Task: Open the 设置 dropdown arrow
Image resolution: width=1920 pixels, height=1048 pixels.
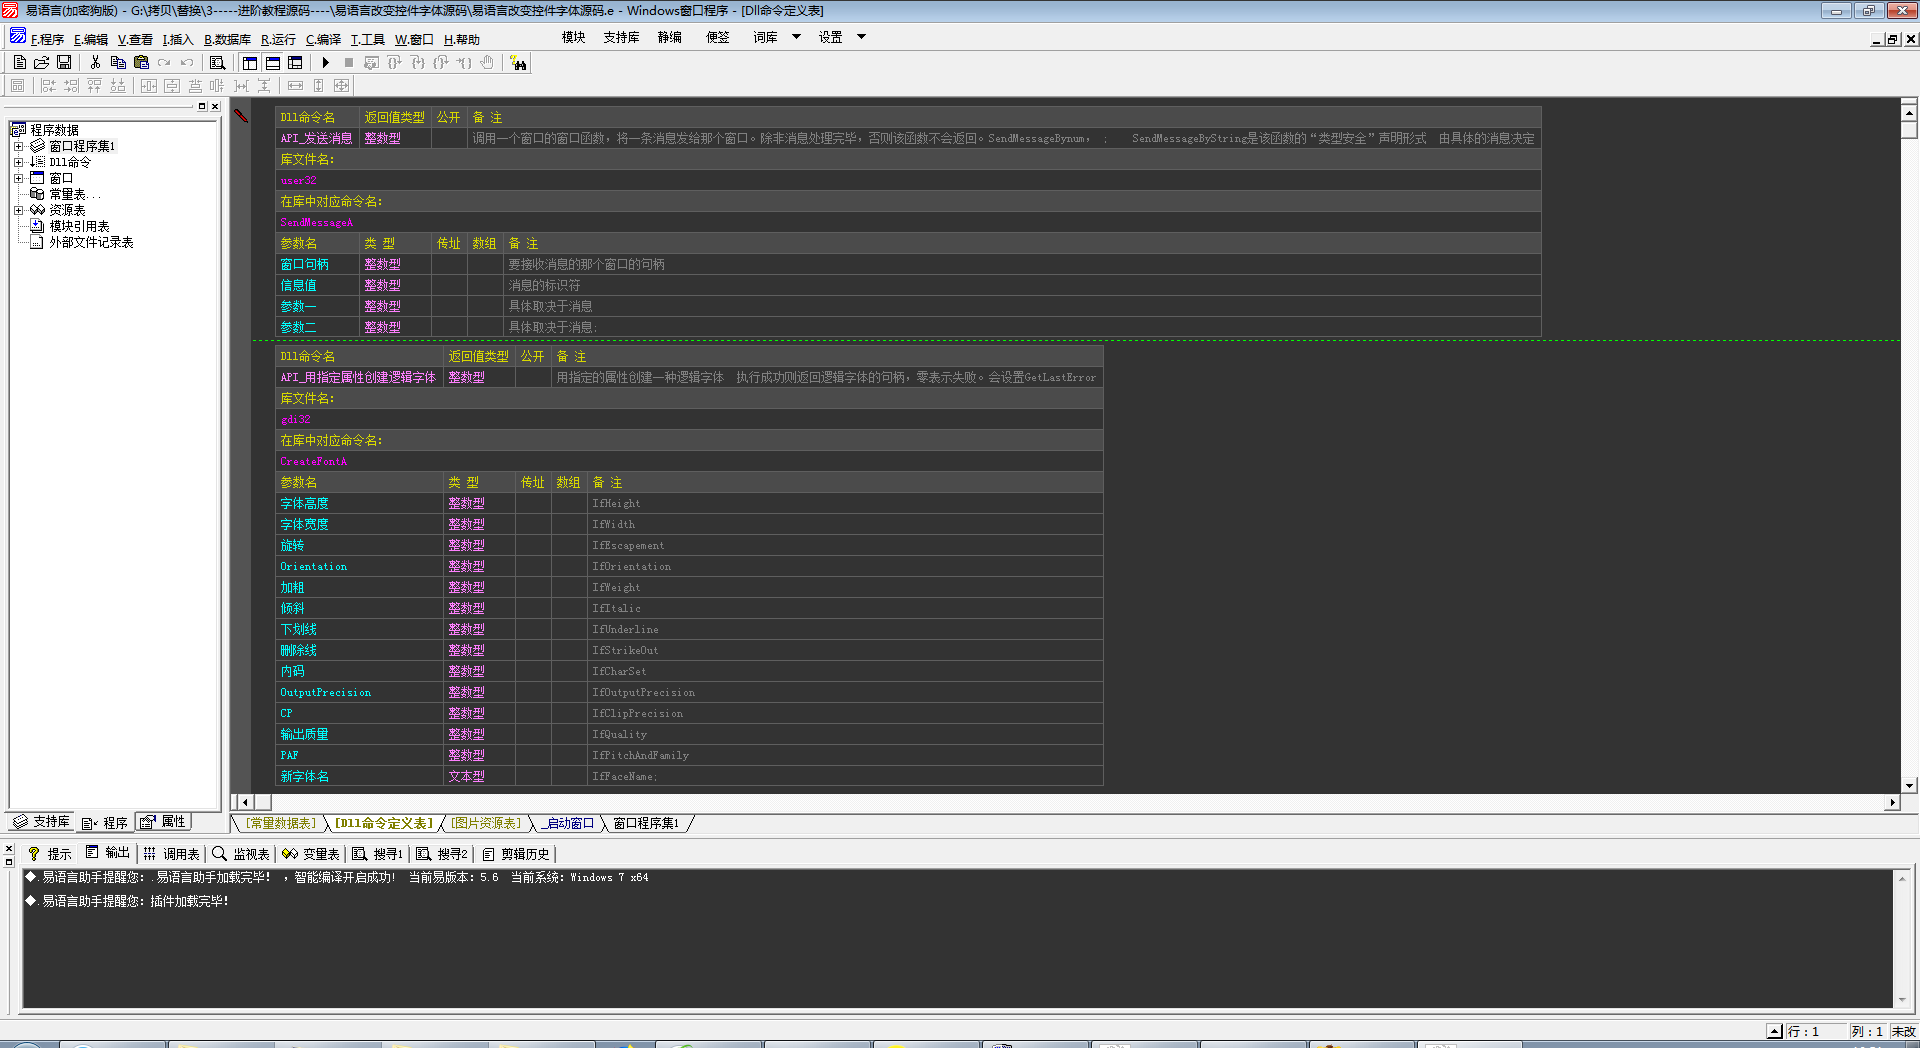Action: click(862, 37)
